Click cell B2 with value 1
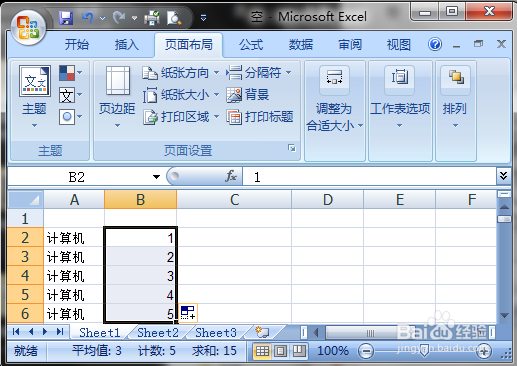 pyautogui.click(x=140, y=237)
